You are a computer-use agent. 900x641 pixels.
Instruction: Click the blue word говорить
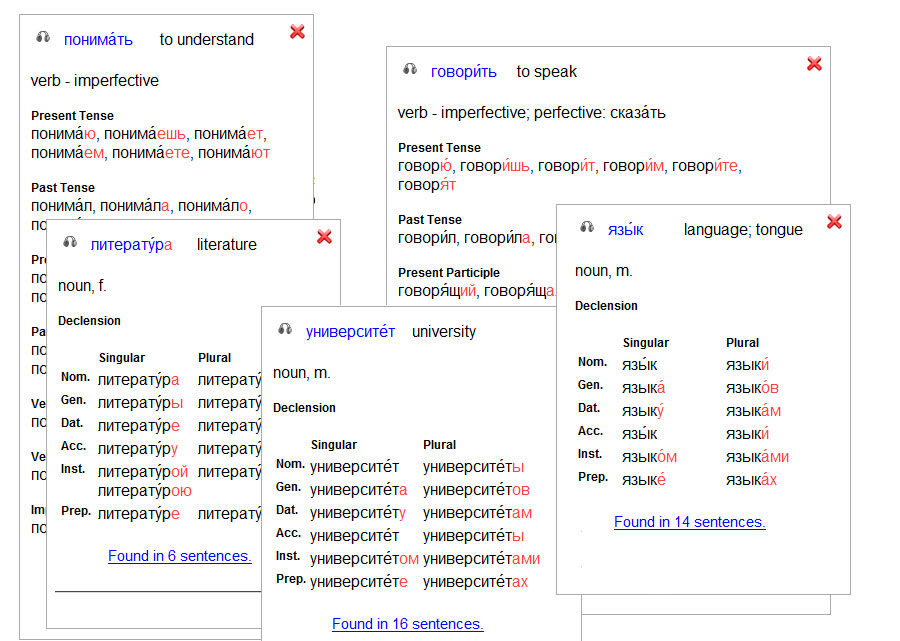[464, 72]
